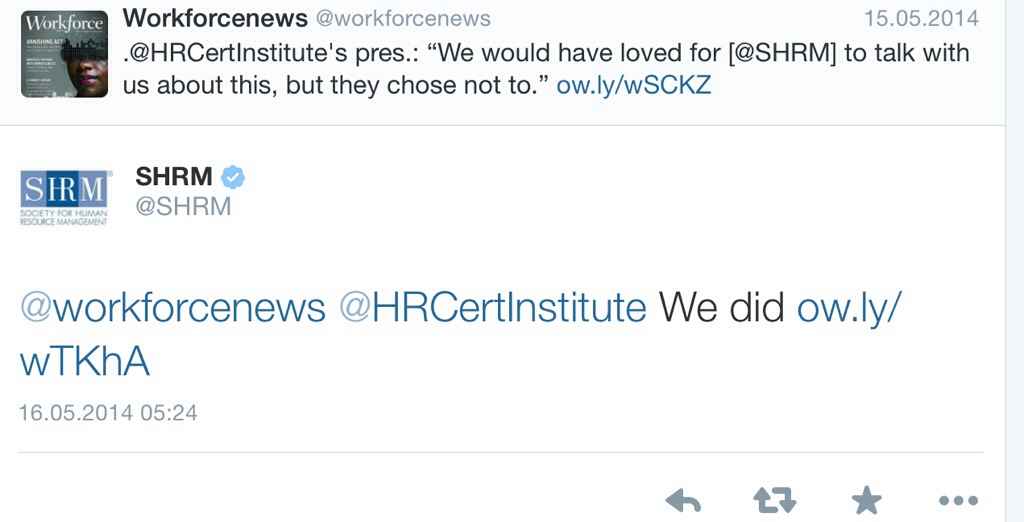This screenshot has height=522, width=1024.
Task: Click the [@SHRM] mention in the quoted tweet
Action: click(x=780, y=52)
